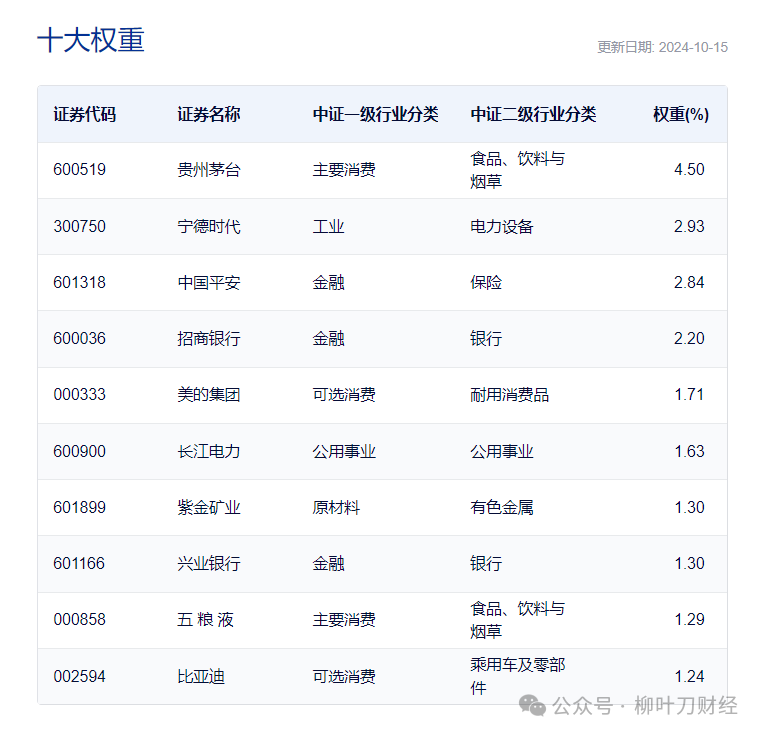
Task: Click the 权重(%) column header
Action: (681, 115)
